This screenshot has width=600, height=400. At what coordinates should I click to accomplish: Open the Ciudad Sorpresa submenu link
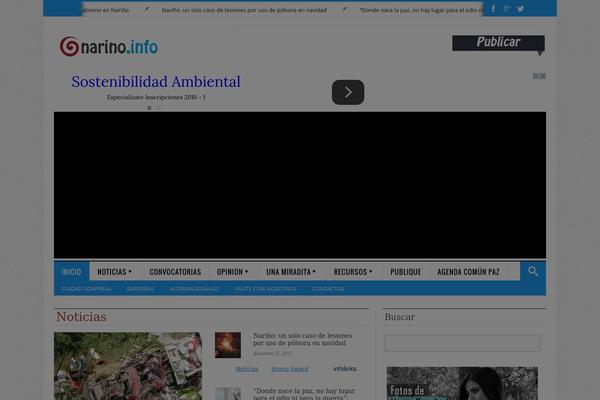(86, 289)
